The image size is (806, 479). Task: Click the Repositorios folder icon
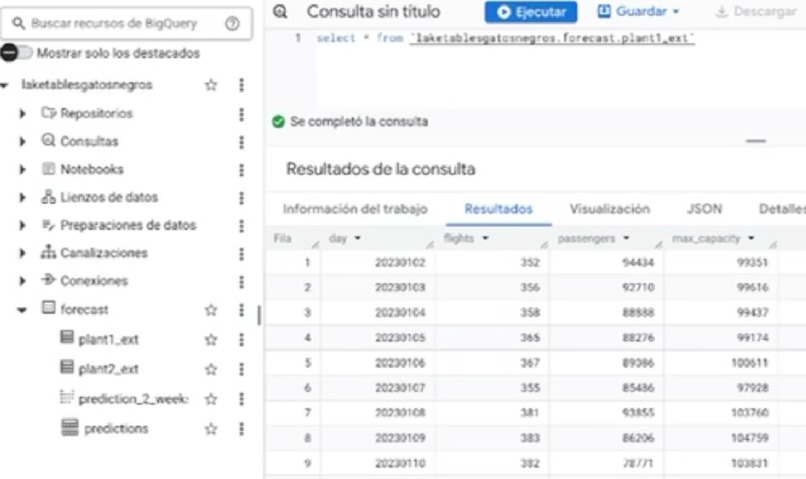click(x=48, y=113)
